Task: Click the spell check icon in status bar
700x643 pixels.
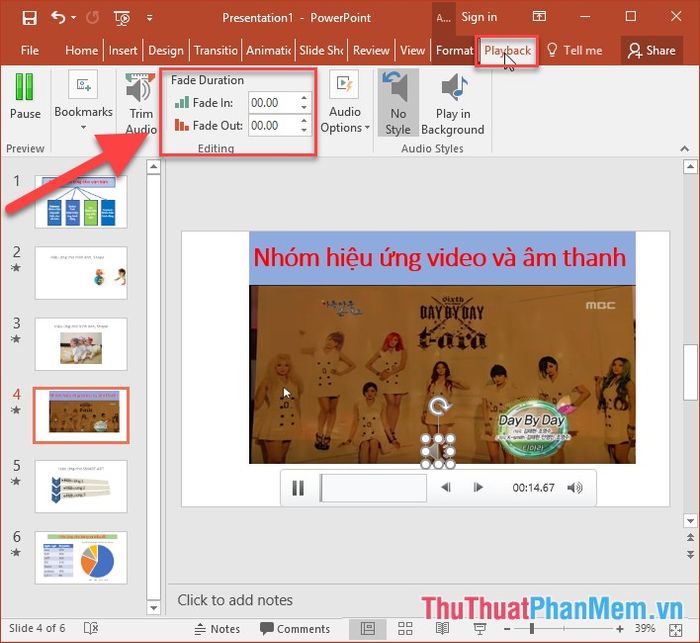Action: click(91, 628)
